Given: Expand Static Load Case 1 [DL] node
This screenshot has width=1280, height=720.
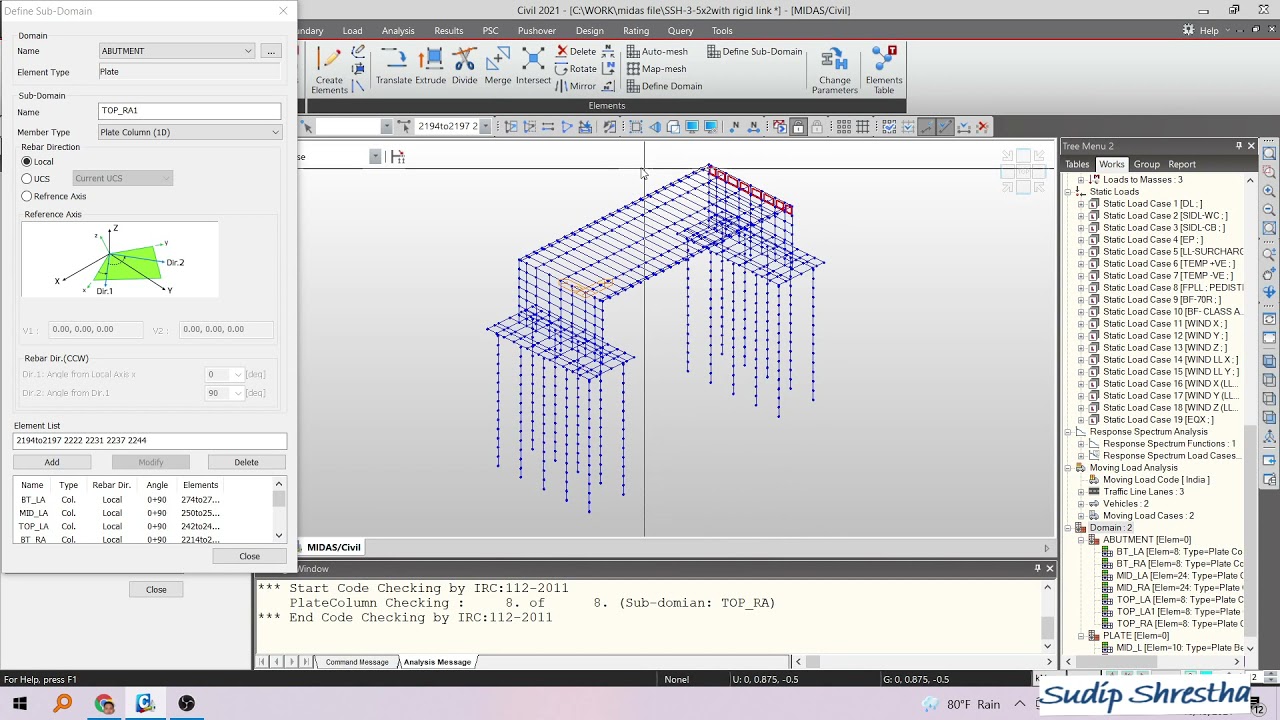Looking at the screenshot, I should (x=1081, y=204).
